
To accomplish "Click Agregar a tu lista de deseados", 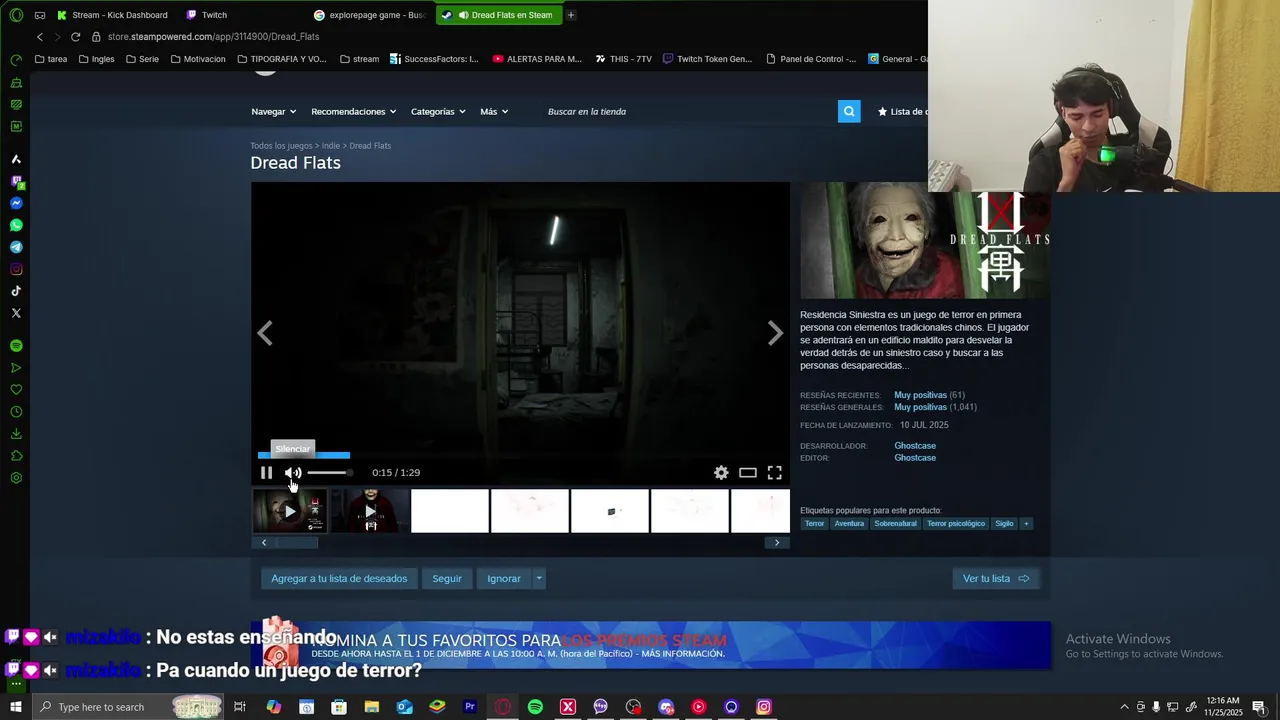I will [x=339, y=578].
